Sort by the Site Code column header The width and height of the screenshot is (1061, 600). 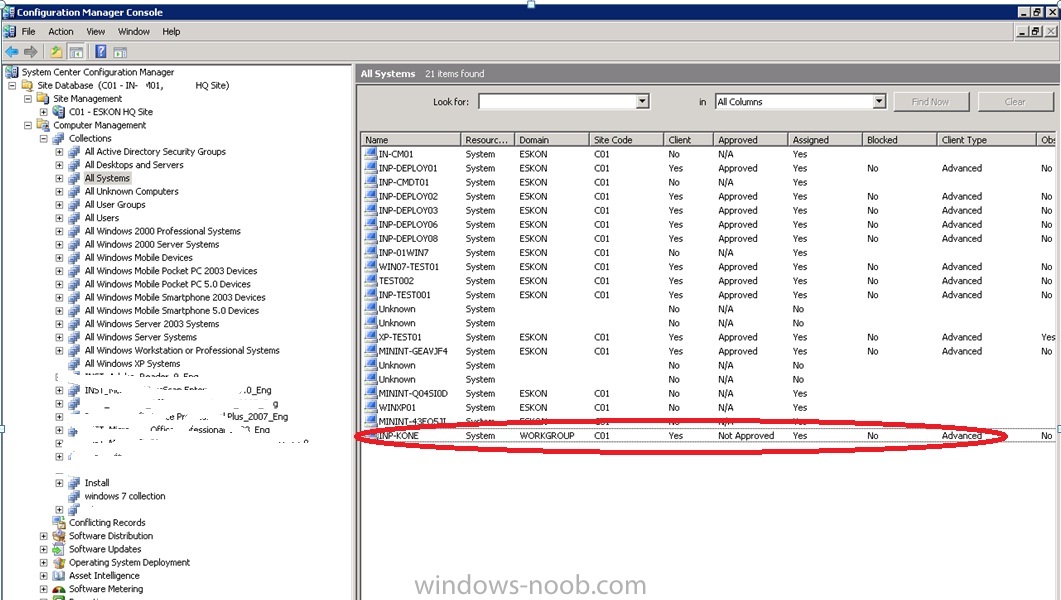[626, 139]
